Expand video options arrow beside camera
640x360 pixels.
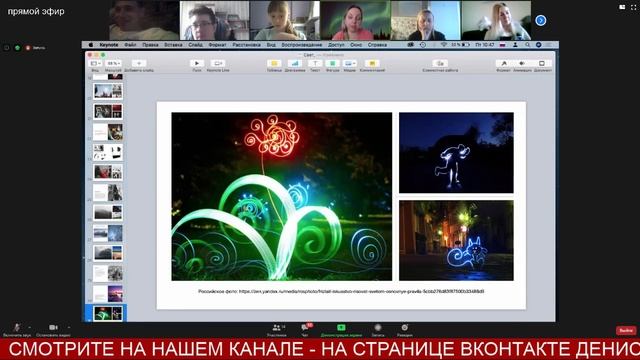[x=69, y=327]
